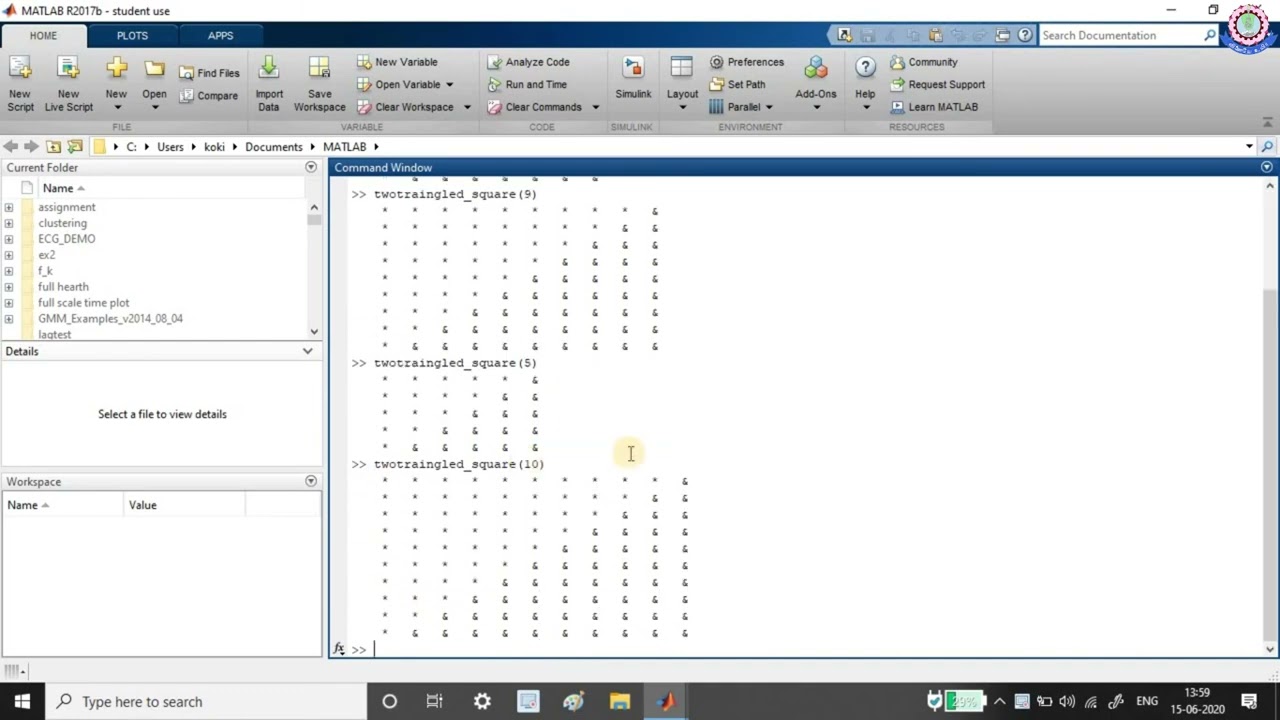Expand the assignment folder
Screen dimensions: 1280x720
click(9, 207)
